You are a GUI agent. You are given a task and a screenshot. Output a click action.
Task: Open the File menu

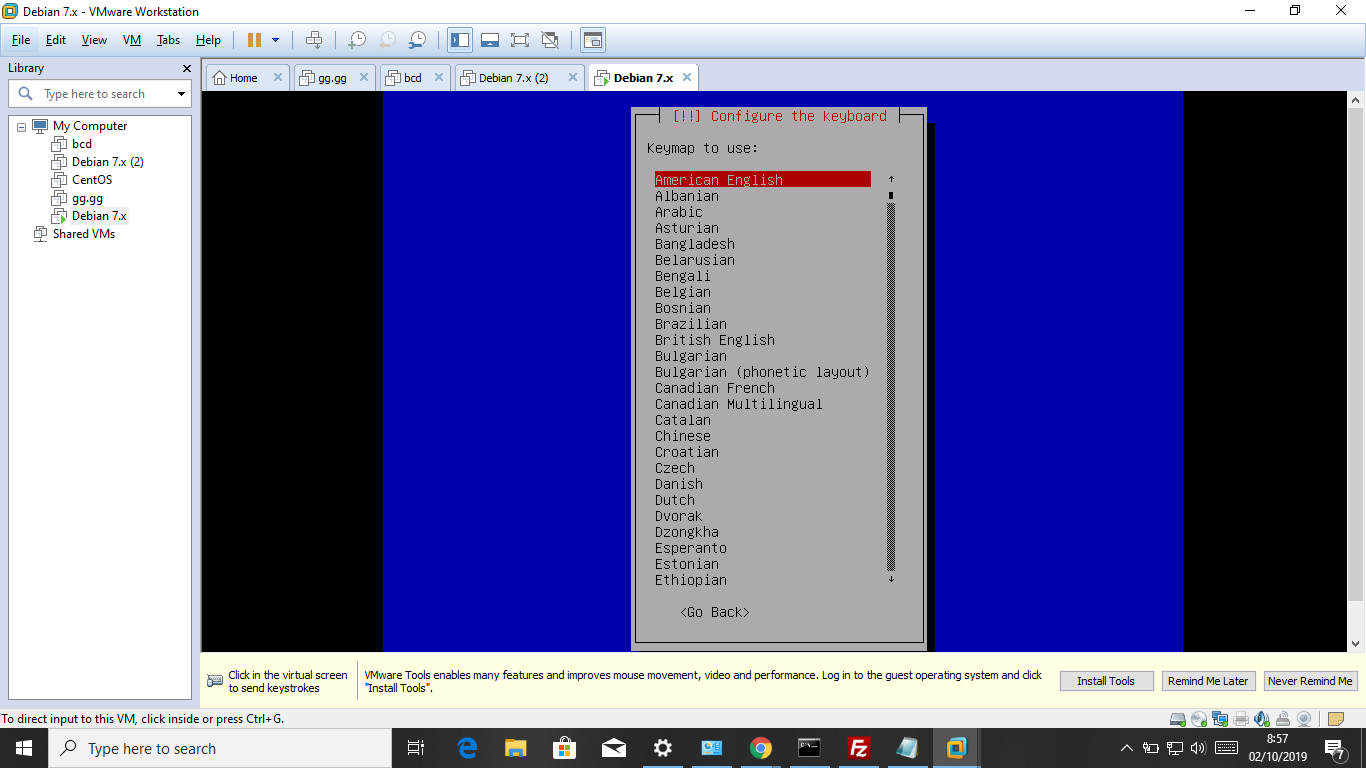pyautogui.click(x=21, y=40)
